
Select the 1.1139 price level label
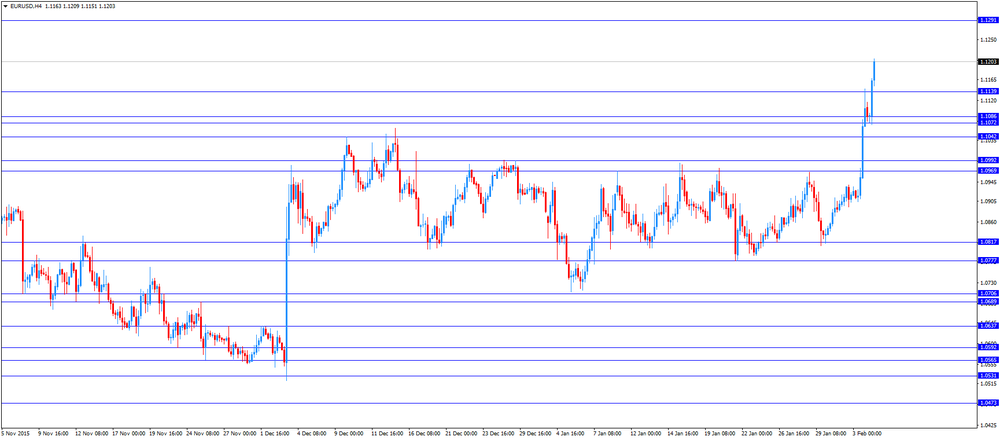point(988,91)
